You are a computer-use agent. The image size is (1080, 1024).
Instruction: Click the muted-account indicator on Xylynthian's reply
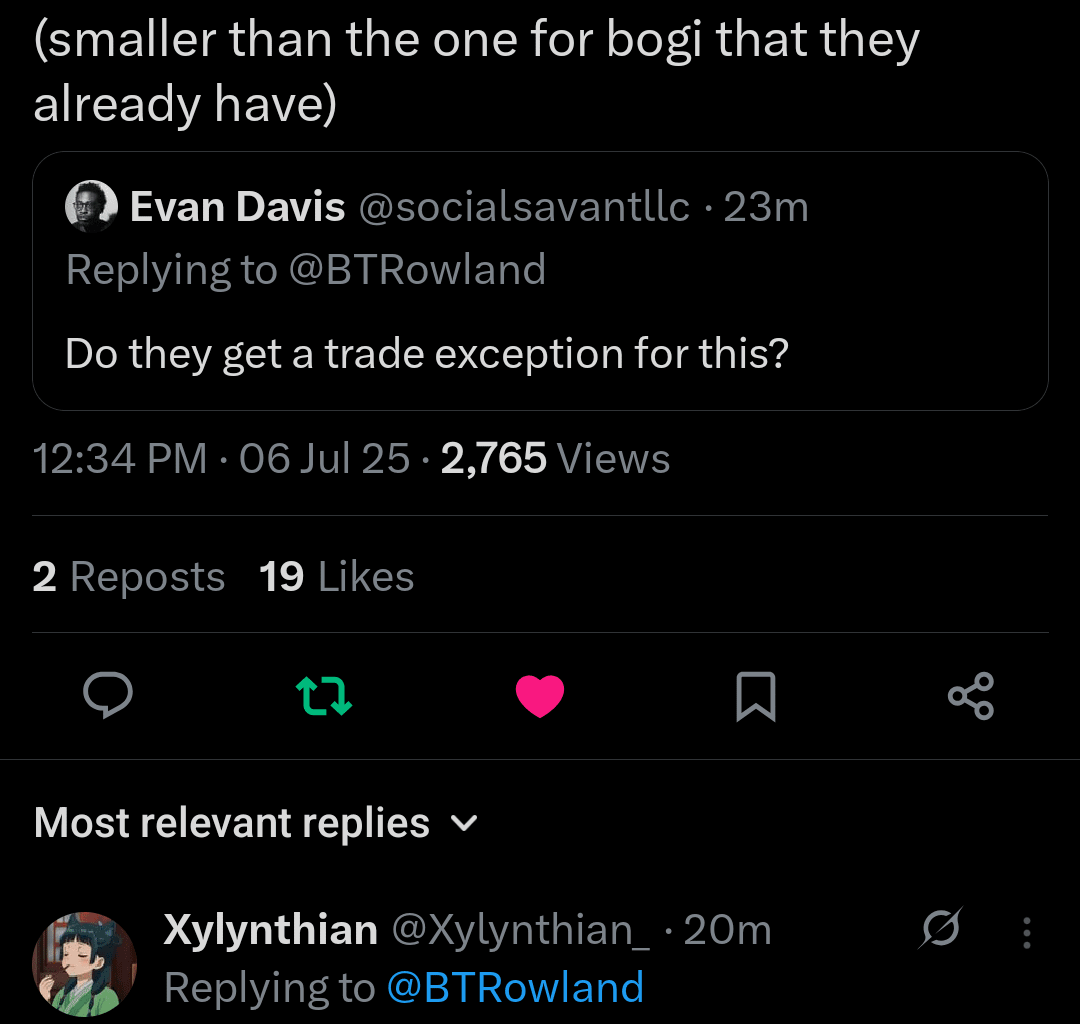(941, 928)
